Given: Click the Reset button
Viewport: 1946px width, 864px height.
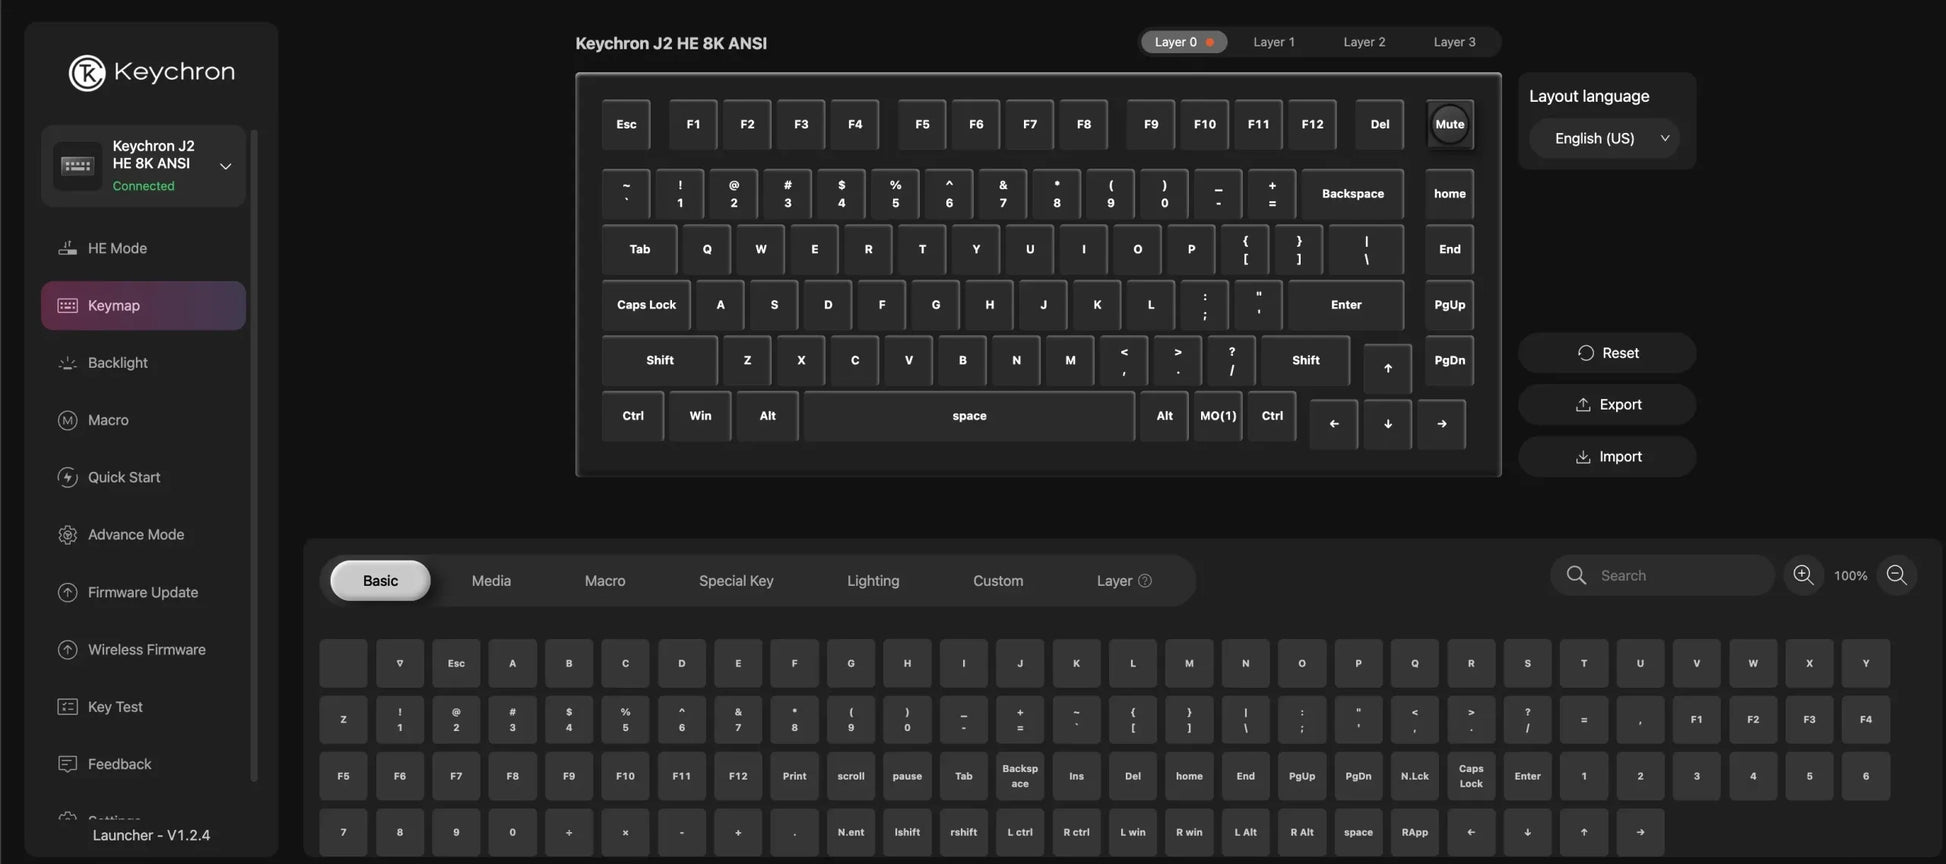Looking at the screenshot, I should click(x=1607, y=353).
